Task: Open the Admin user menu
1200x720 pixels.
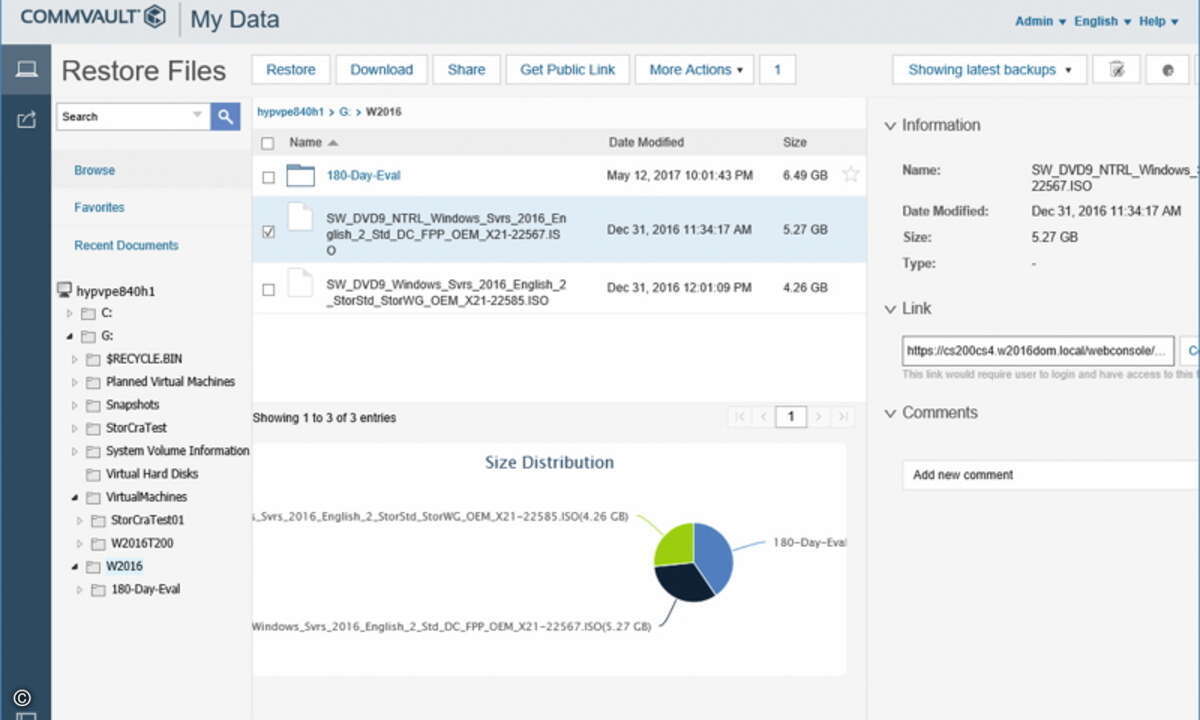Action: click(1040, 21)
